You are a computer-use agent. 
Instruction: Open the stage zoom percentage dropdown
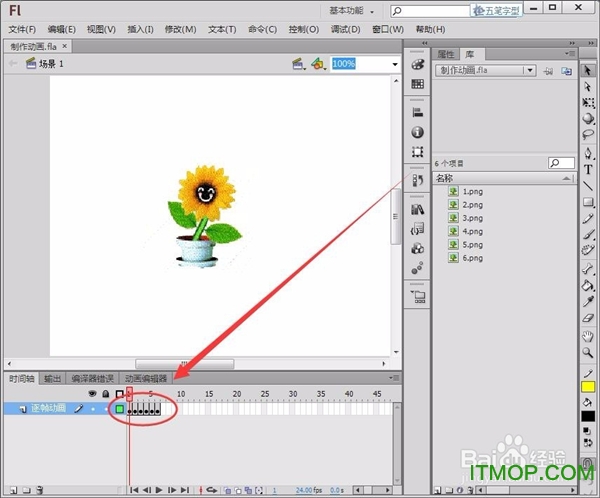coord(394,63)
